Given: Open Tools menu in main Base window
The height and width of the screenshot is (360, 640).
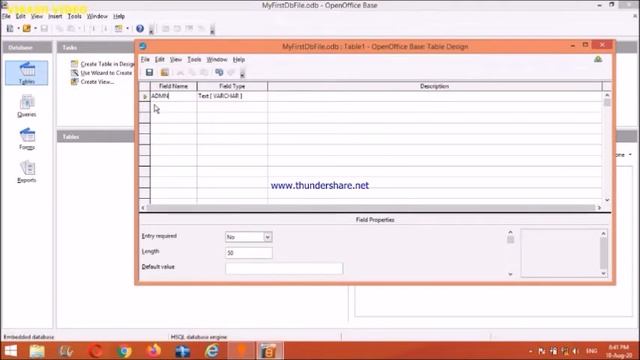Looking at the screenshot, I should click(74, 16).
